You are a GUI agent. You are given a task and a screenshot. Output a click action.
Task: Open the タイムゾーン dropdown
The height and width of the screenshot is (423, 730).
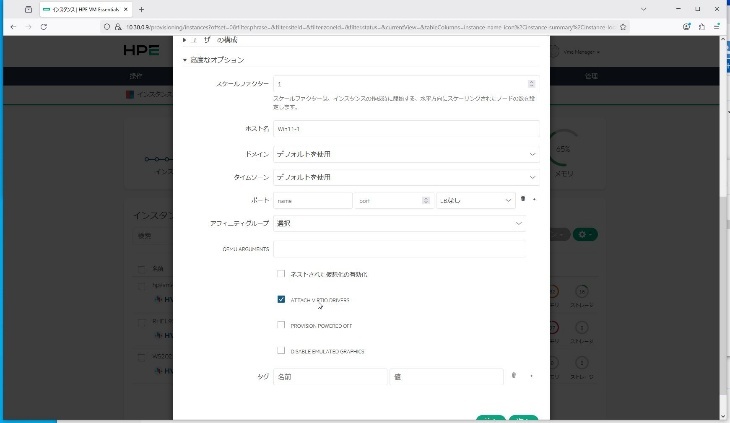pos(405,177)
